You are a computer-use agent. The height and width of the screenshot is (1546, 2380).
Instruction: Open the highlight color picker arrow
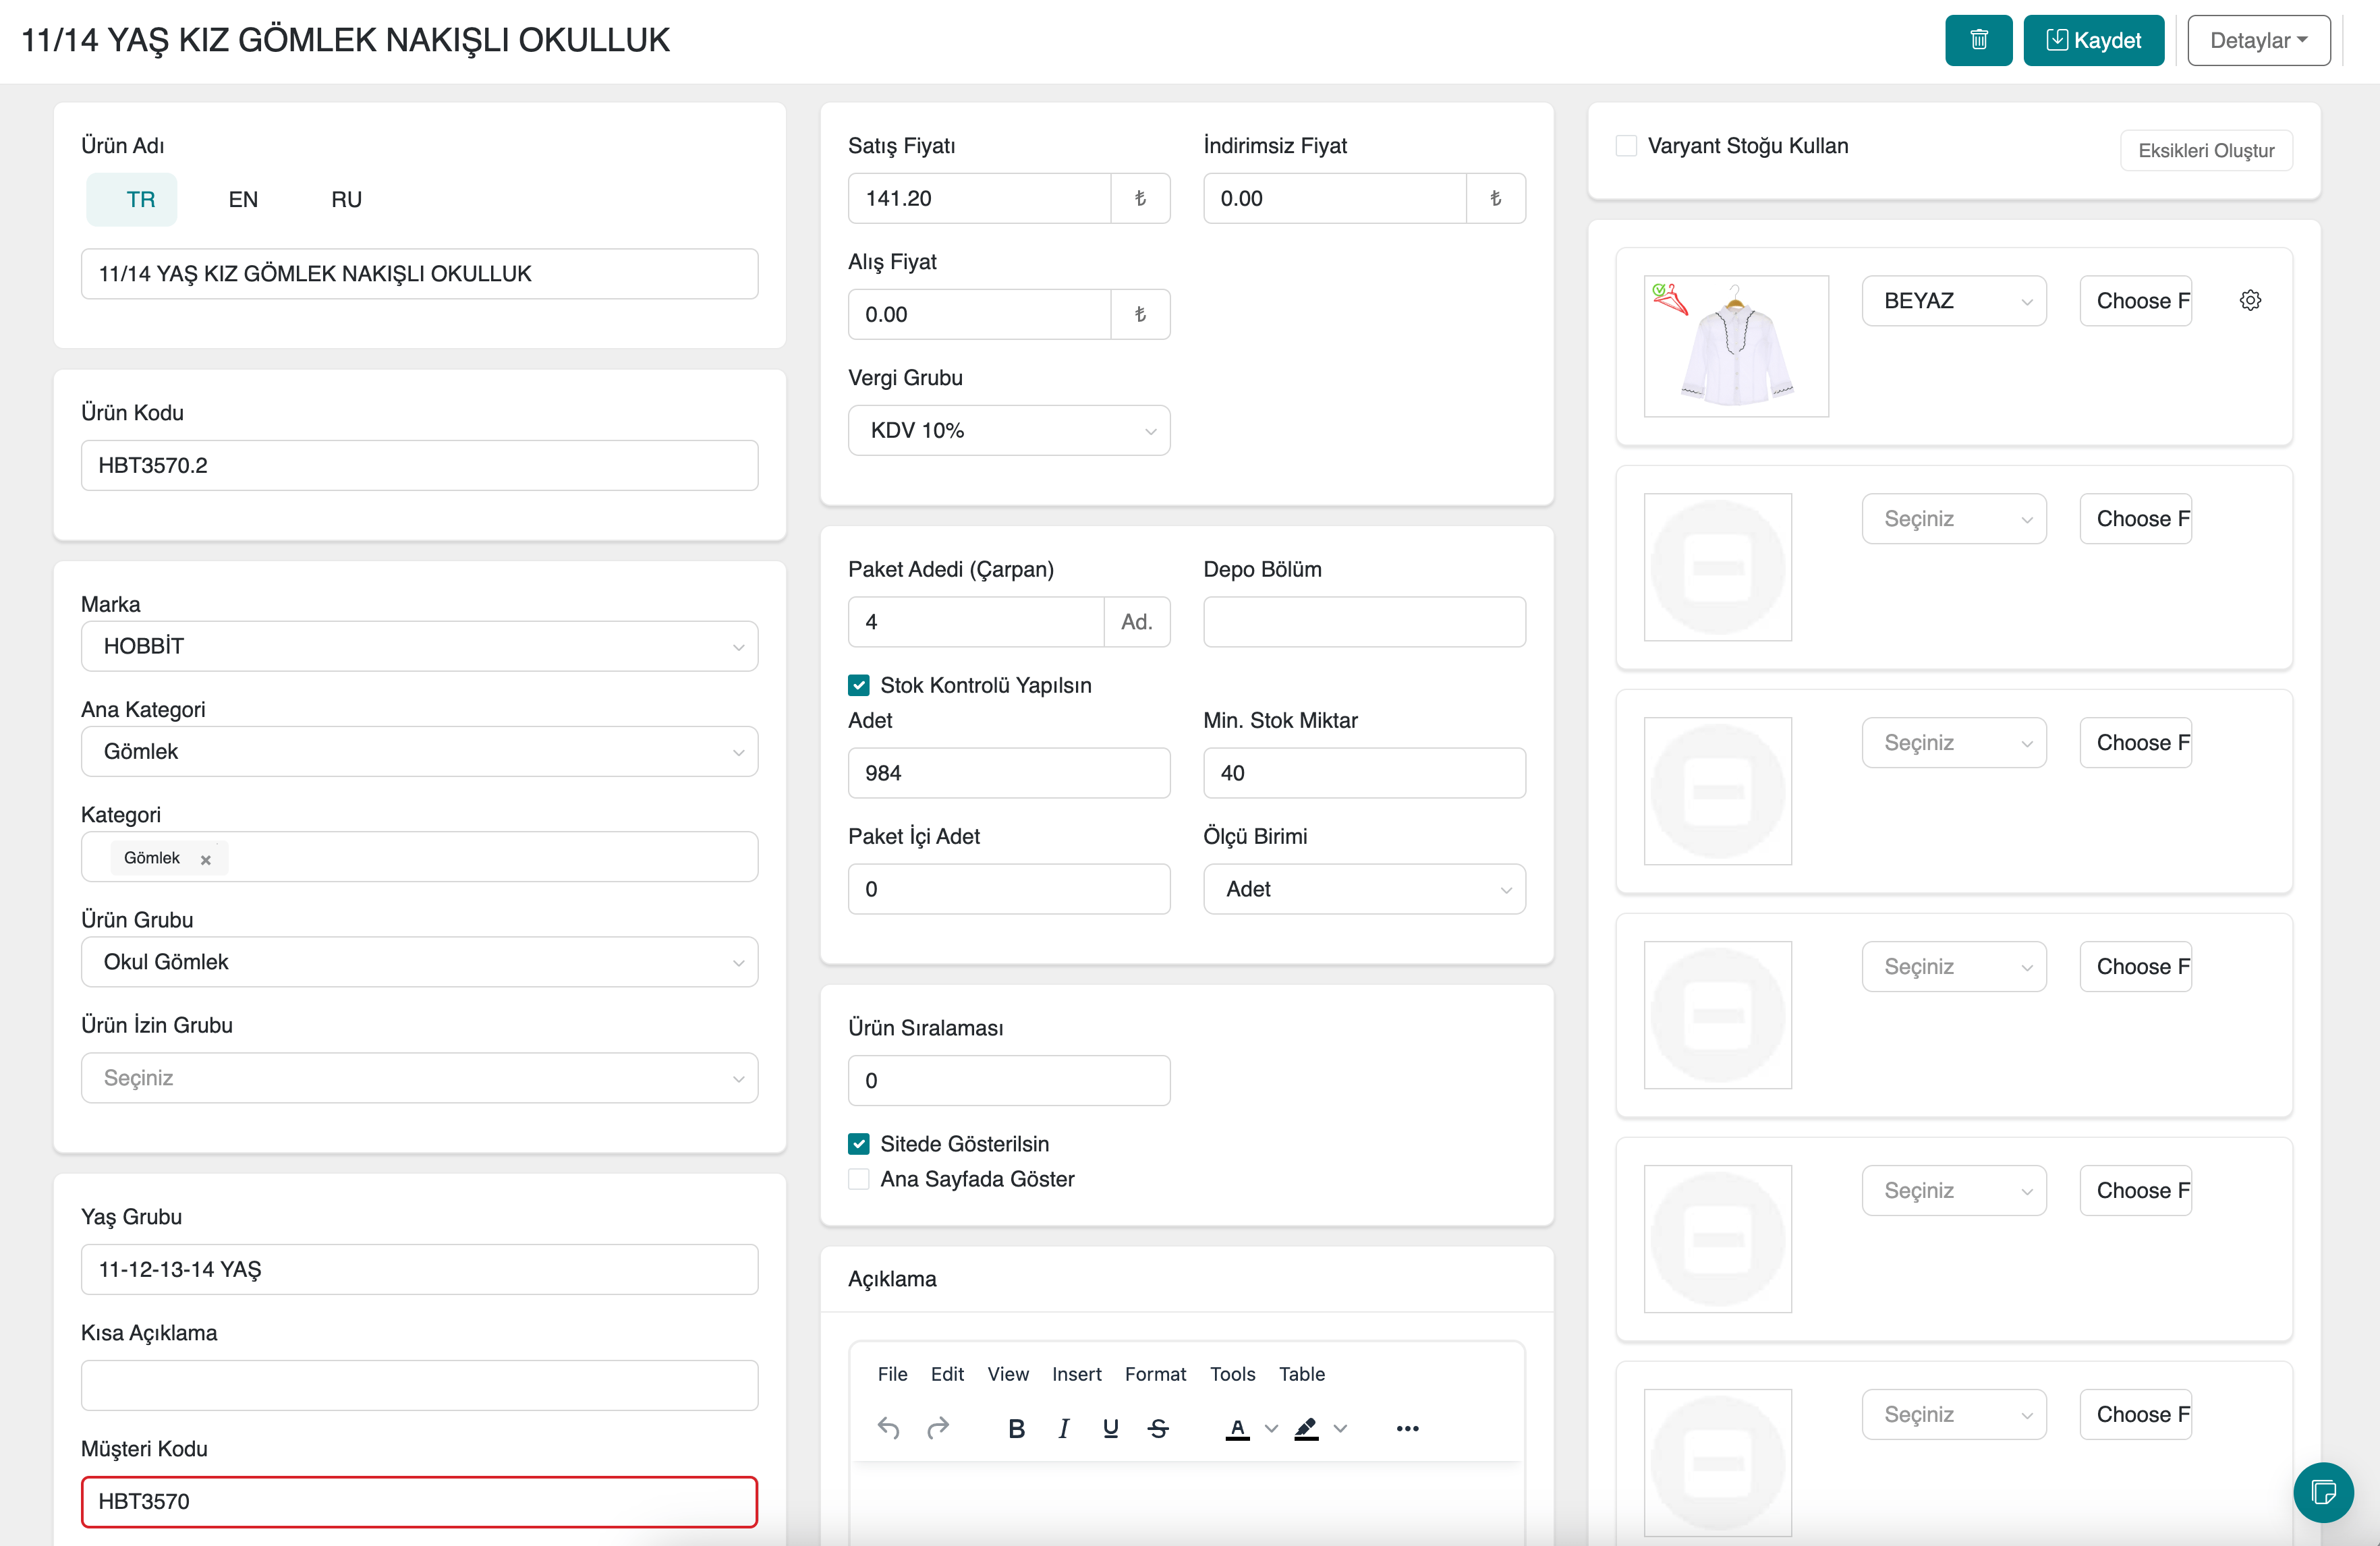click(x=1341, y=1428)
